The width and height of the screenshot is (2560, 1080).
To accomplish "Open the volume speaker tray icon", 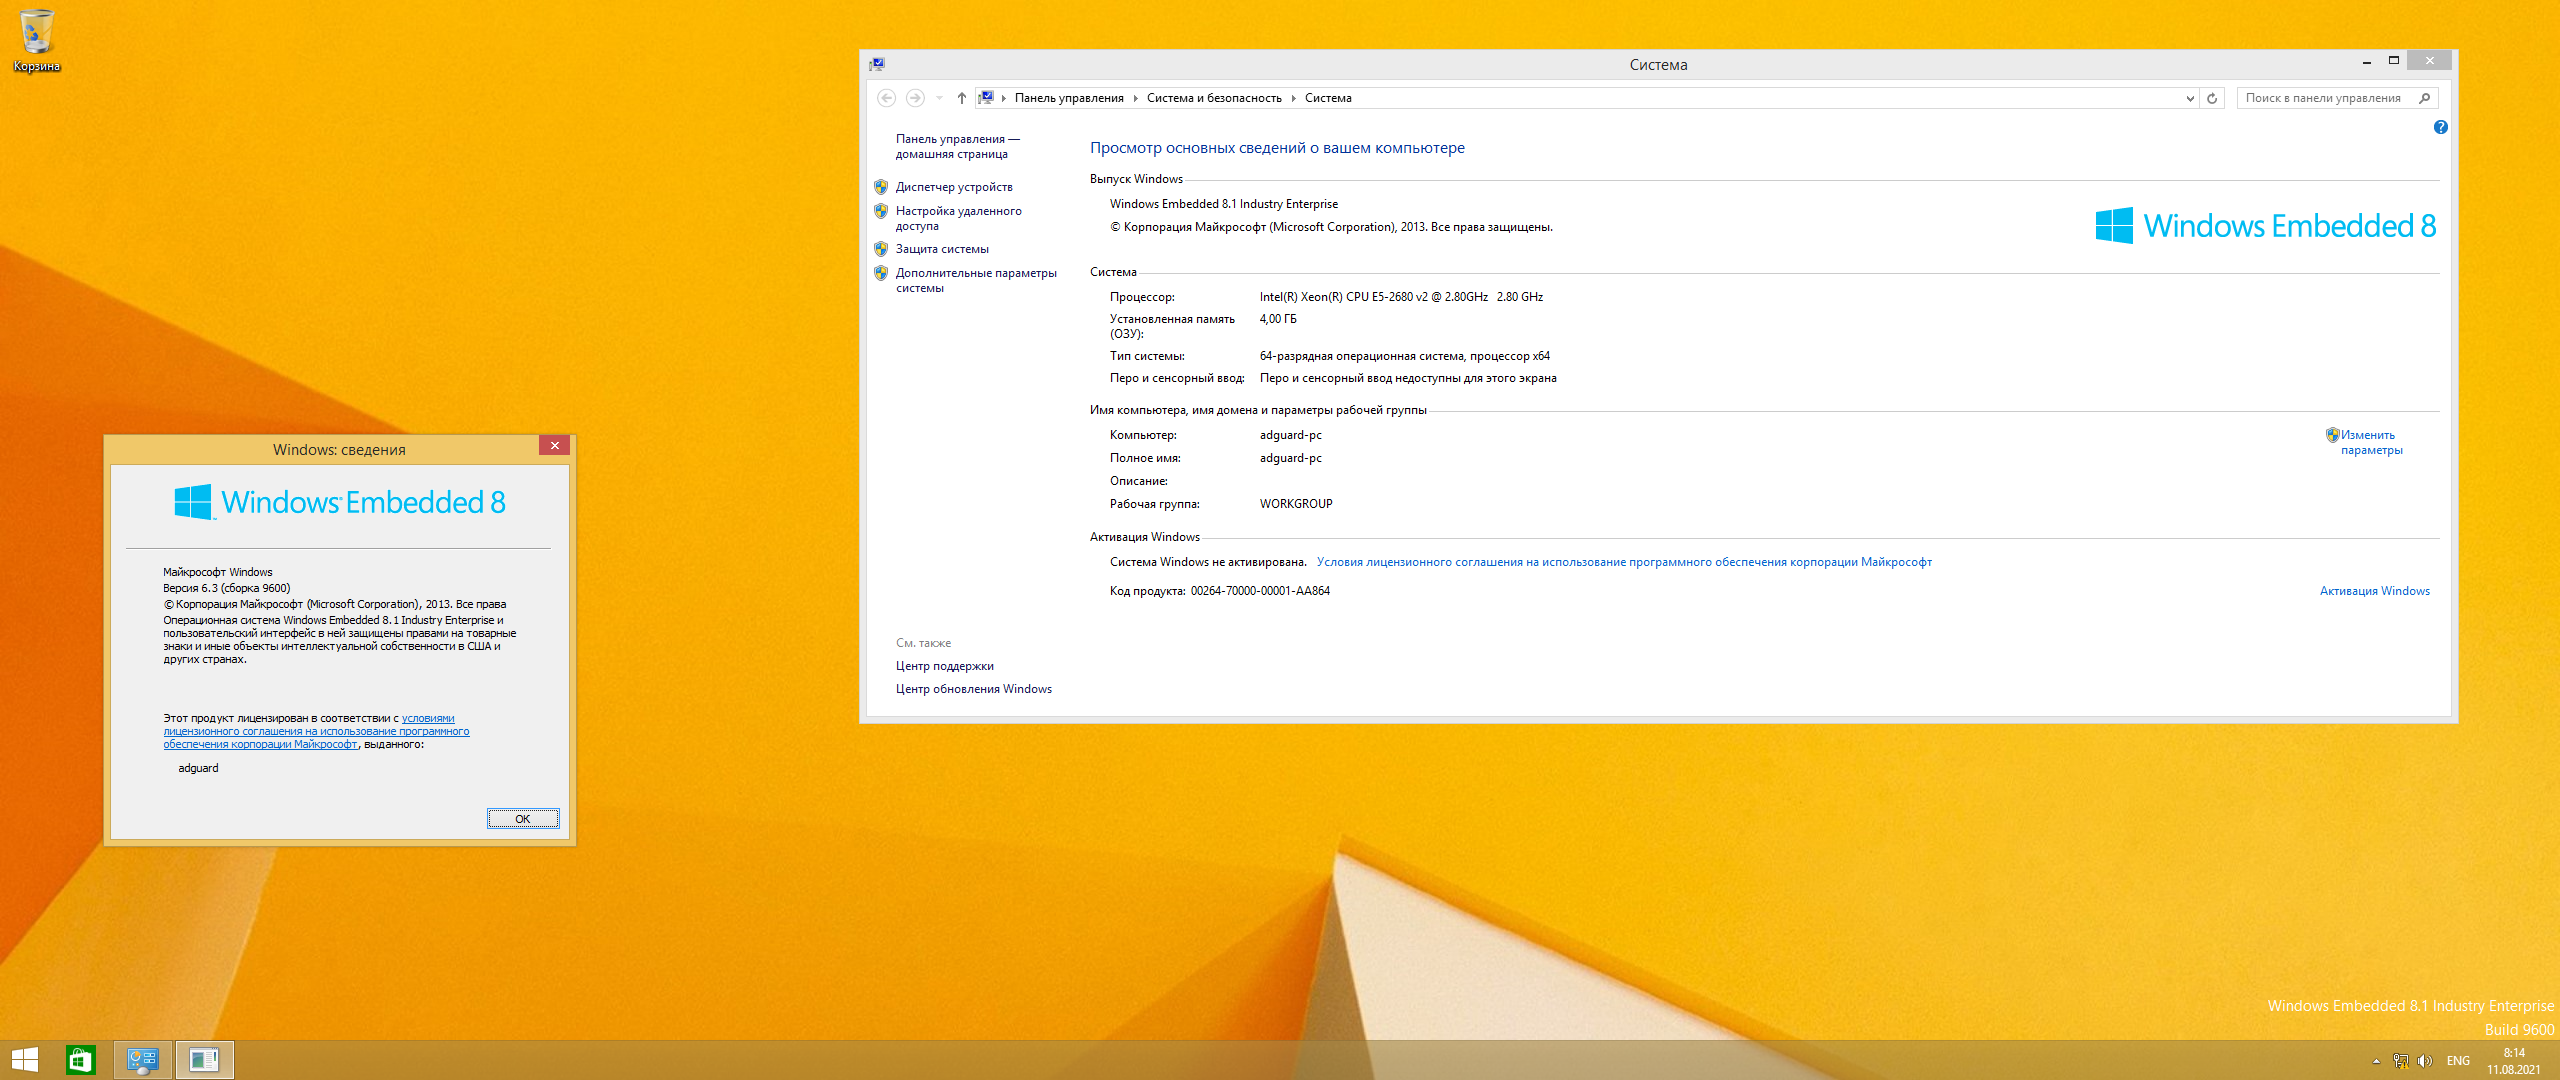I will pyautogui.click(x=2424, y=1061).
